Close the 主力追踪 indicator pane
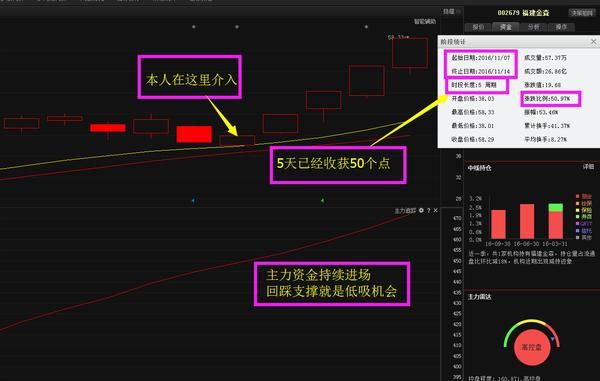 [435, 210]
